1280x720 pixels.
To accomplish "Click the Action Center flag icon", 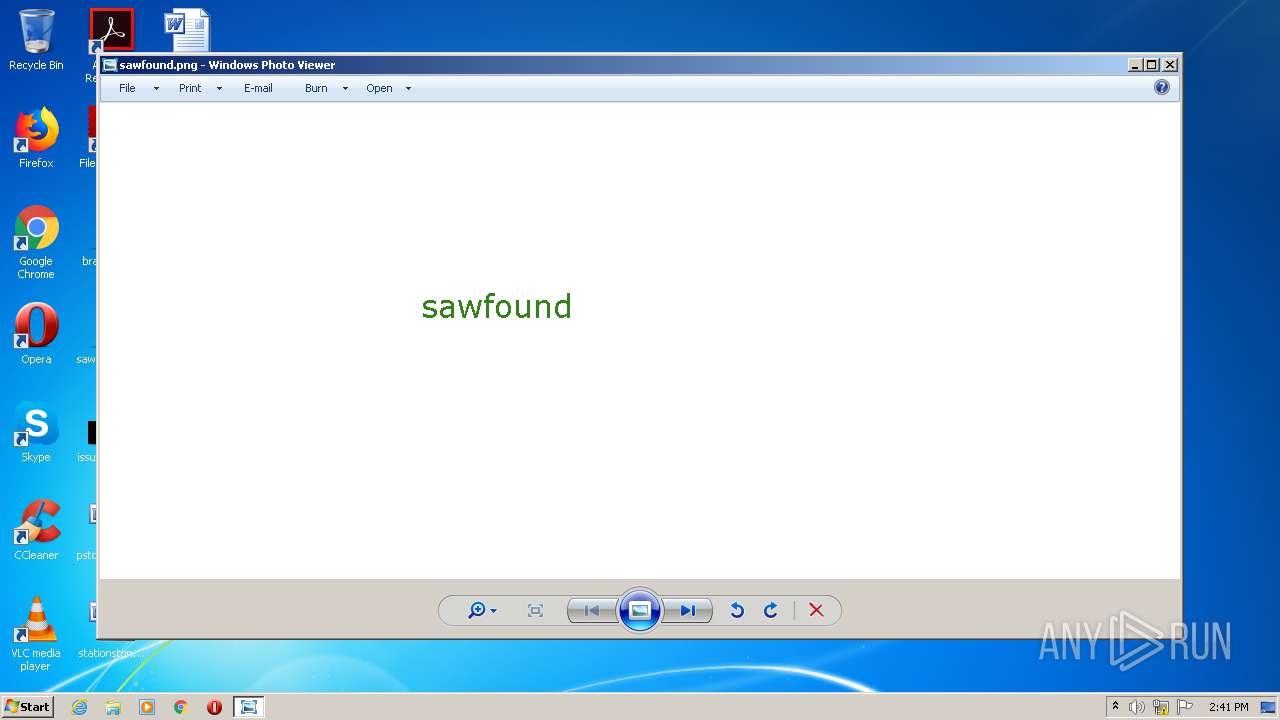I will coord(1185,707).
